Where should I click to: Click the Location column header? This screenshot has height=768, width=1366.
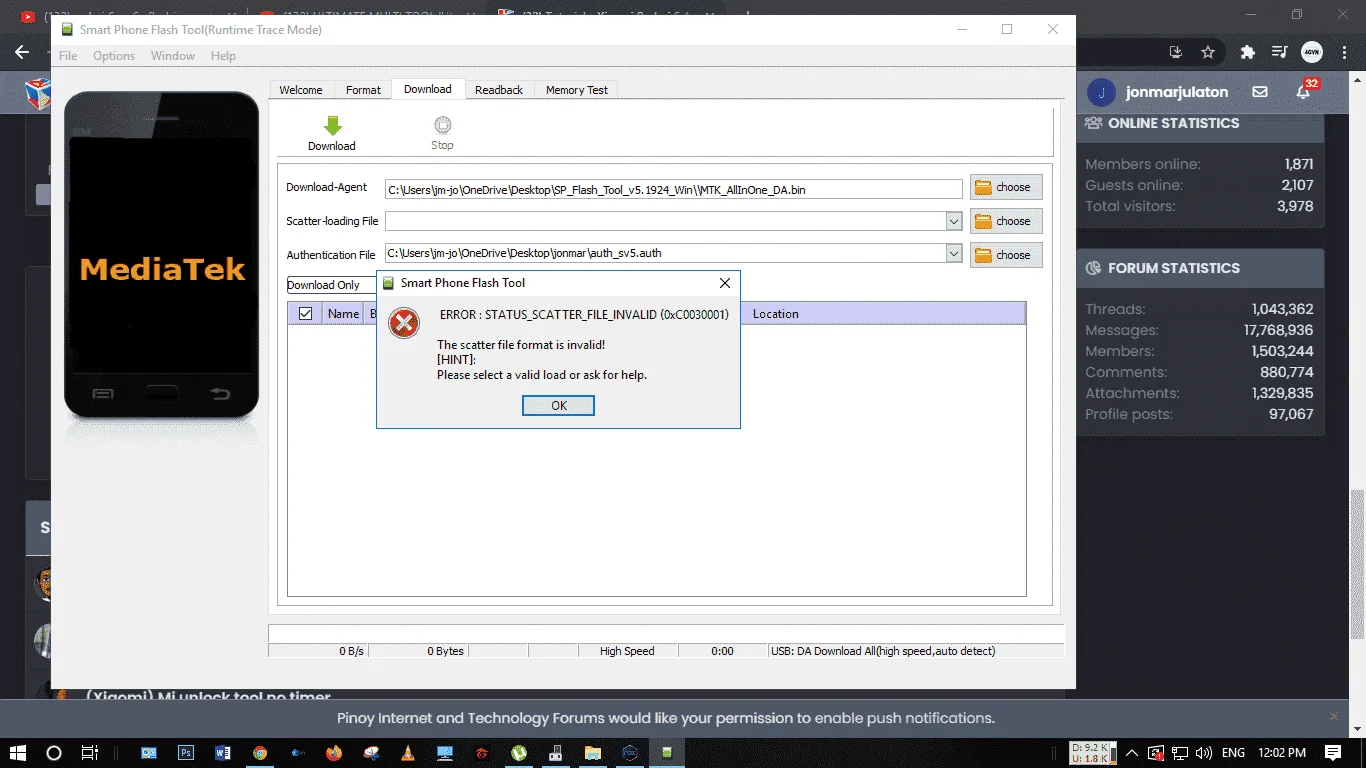pos(776,314)
